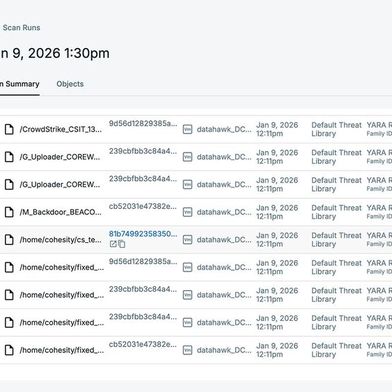The width and height of the screenshot is (392, 392).
Task: Click hash cb52031e47382e in the M_Backdoor row
Action: coord(143,206)
